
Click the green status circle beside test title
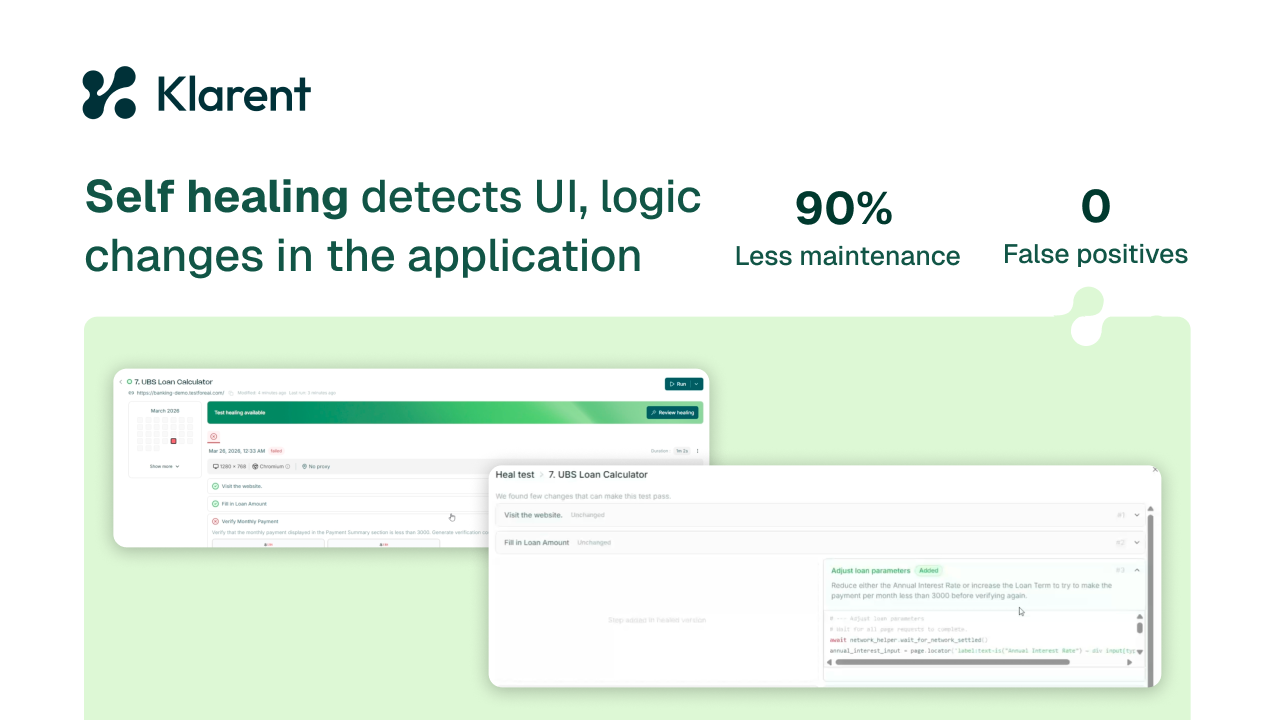(129, 382)
